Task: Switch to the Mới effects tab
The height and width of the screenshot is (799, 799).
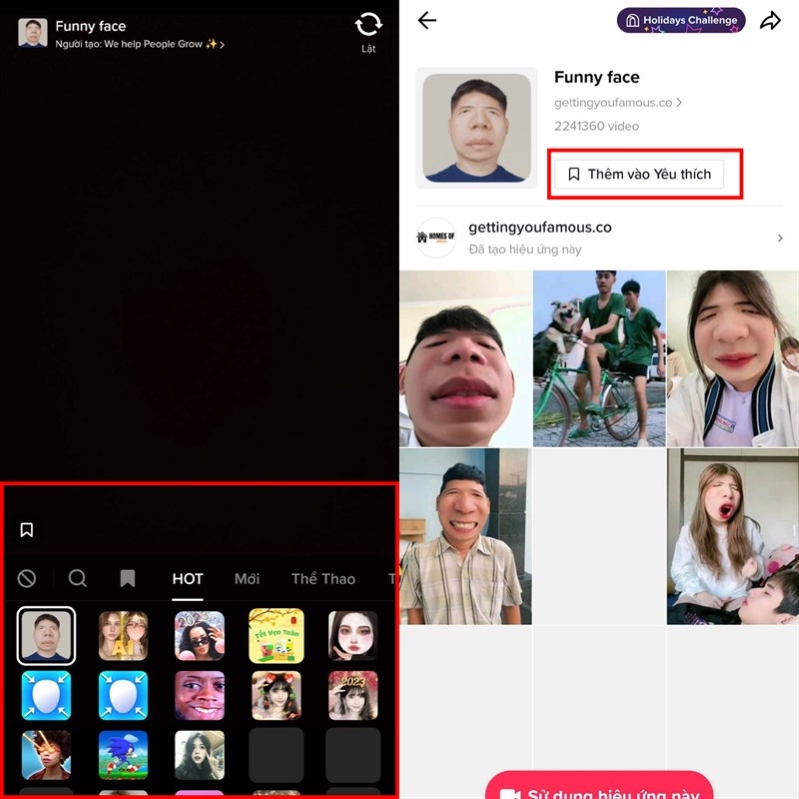Action: pos(247,579)
